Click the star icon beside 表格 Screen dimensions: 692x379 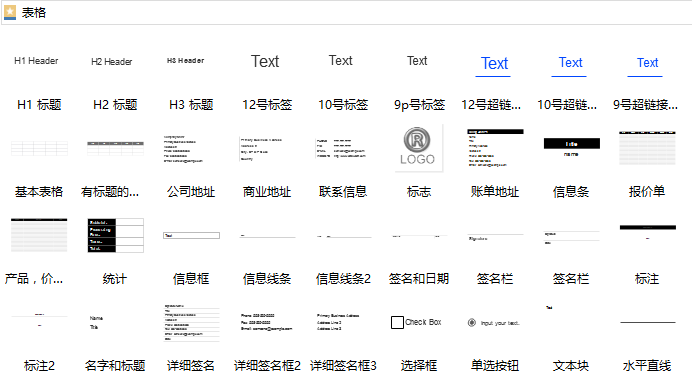pos(10,12)
